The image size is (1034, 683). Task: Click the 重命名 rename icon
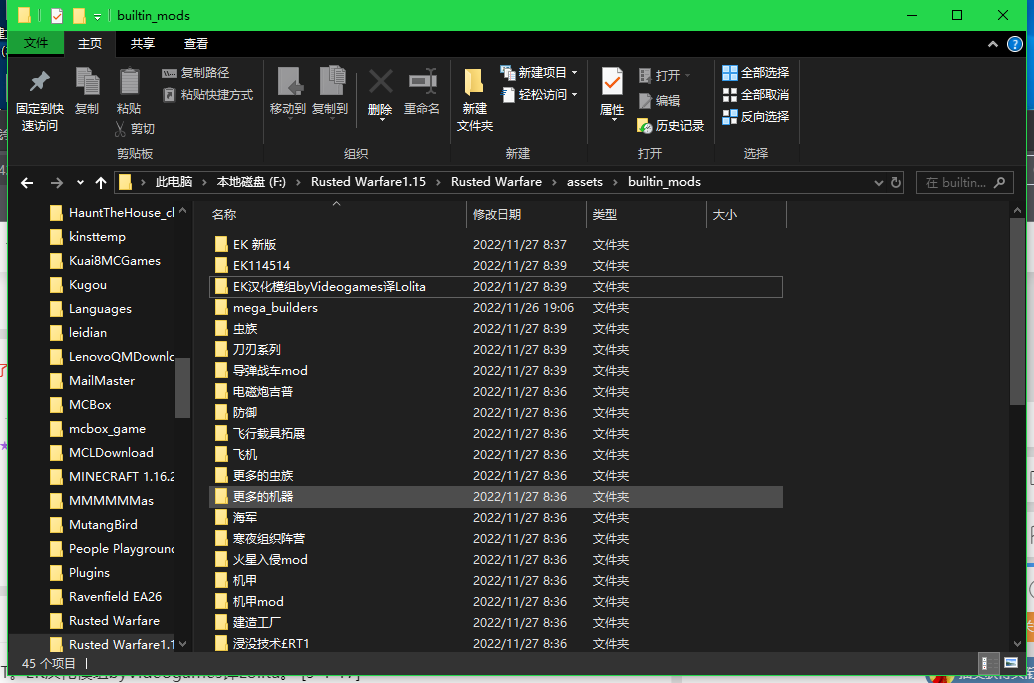[x=422, y=83]
